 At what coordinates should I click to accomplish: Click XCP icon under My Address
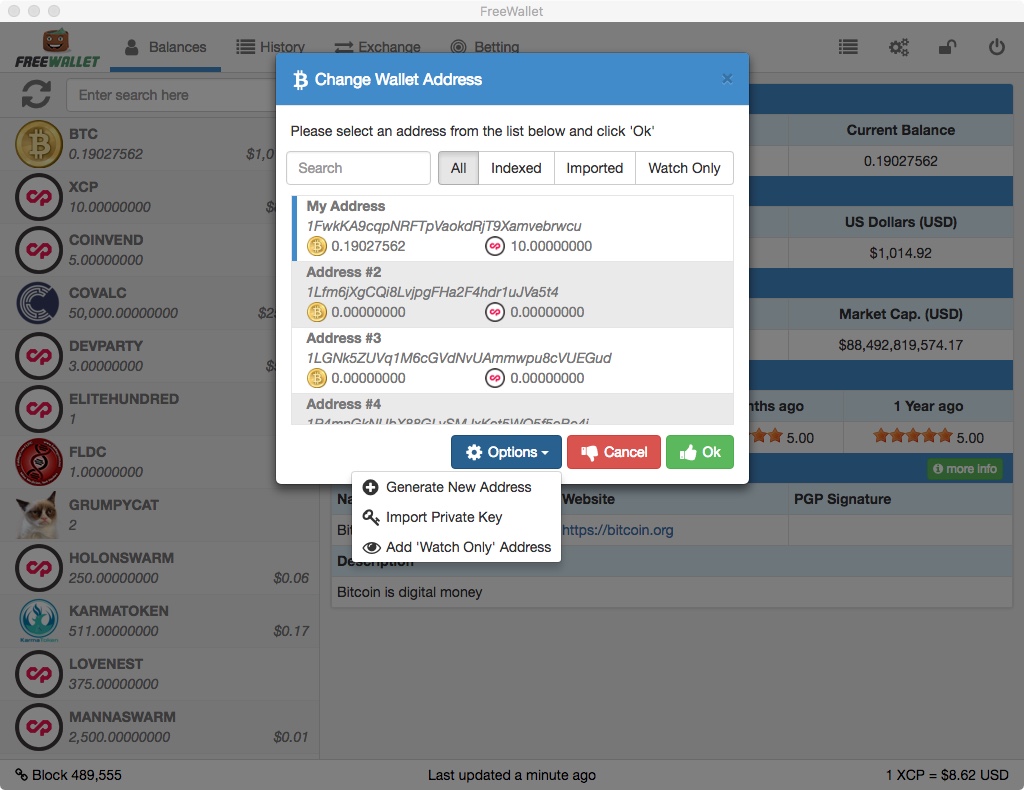point(495,246)
